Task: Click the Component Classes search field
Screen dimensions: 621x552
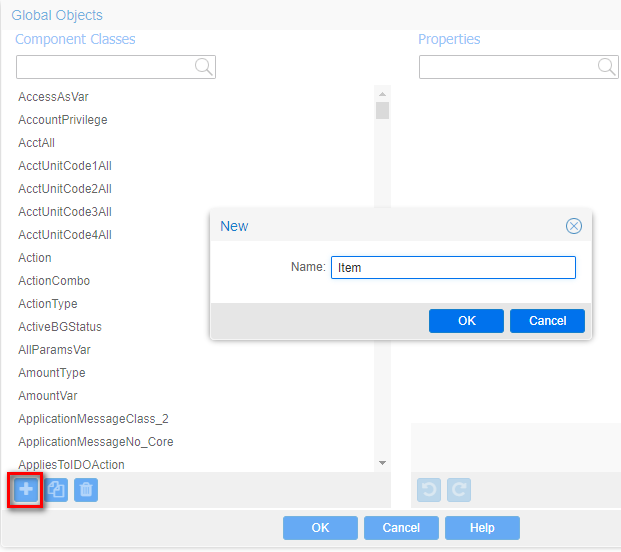Action: coord(105,67)
